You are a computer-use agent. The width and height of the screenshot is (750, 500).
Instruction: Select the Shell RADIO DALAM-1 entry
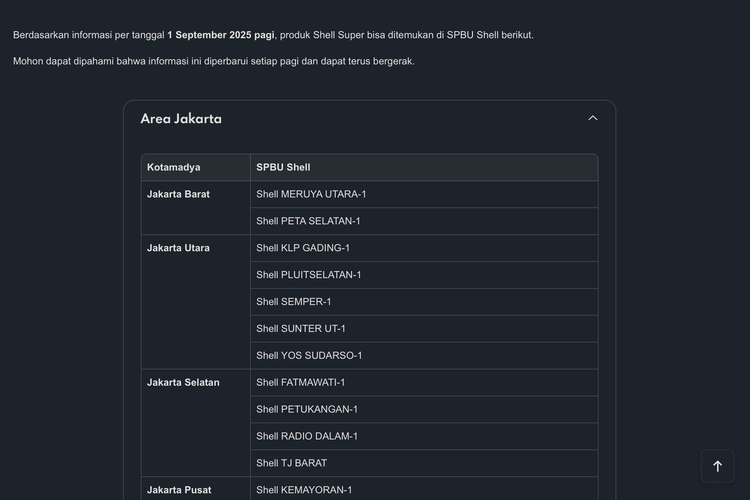point(306,437)
